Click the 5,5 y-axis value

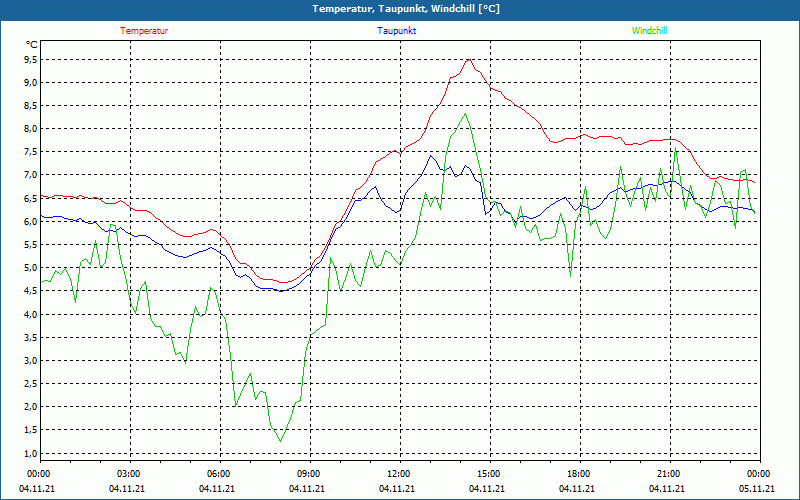(x=31, y=245)
